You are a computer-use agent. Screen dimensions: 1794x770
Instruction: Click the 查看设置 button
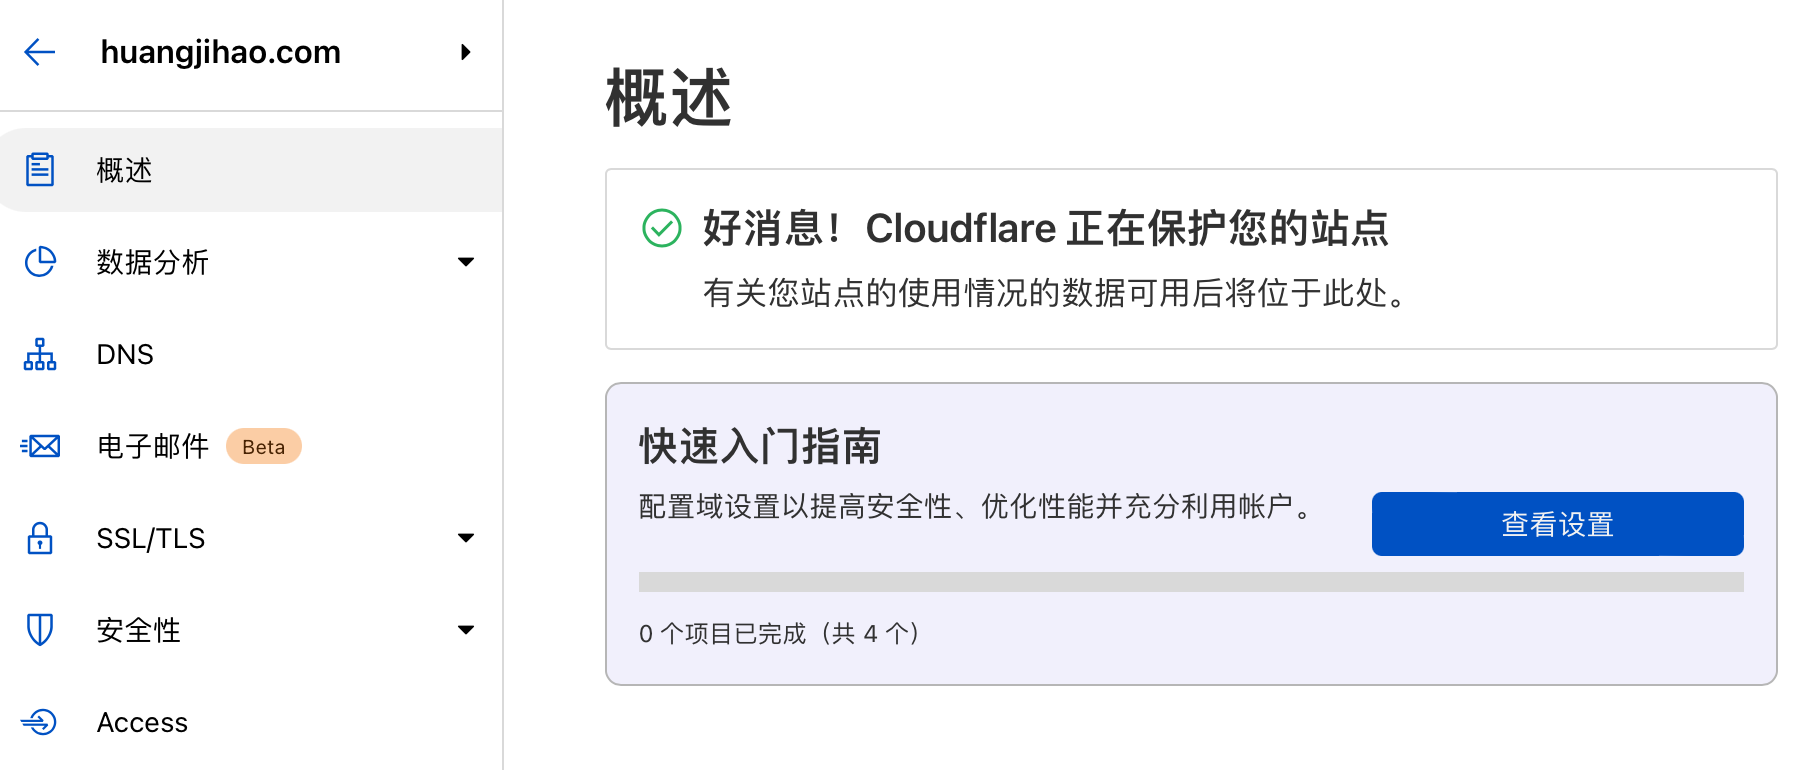click(1556, 523)
